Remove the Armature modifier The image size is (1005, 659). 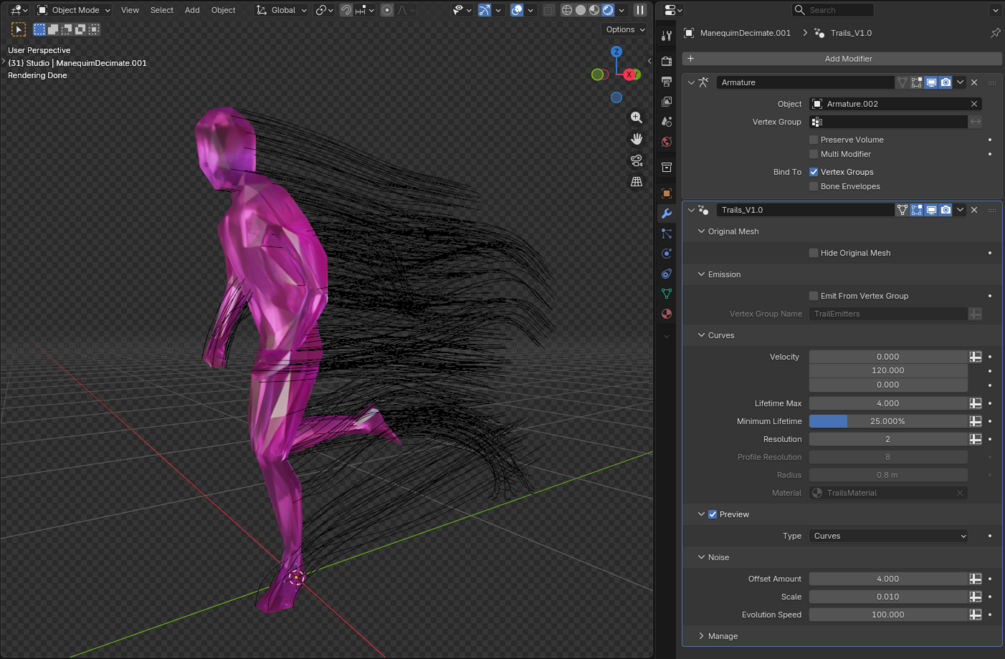point(974,82)
